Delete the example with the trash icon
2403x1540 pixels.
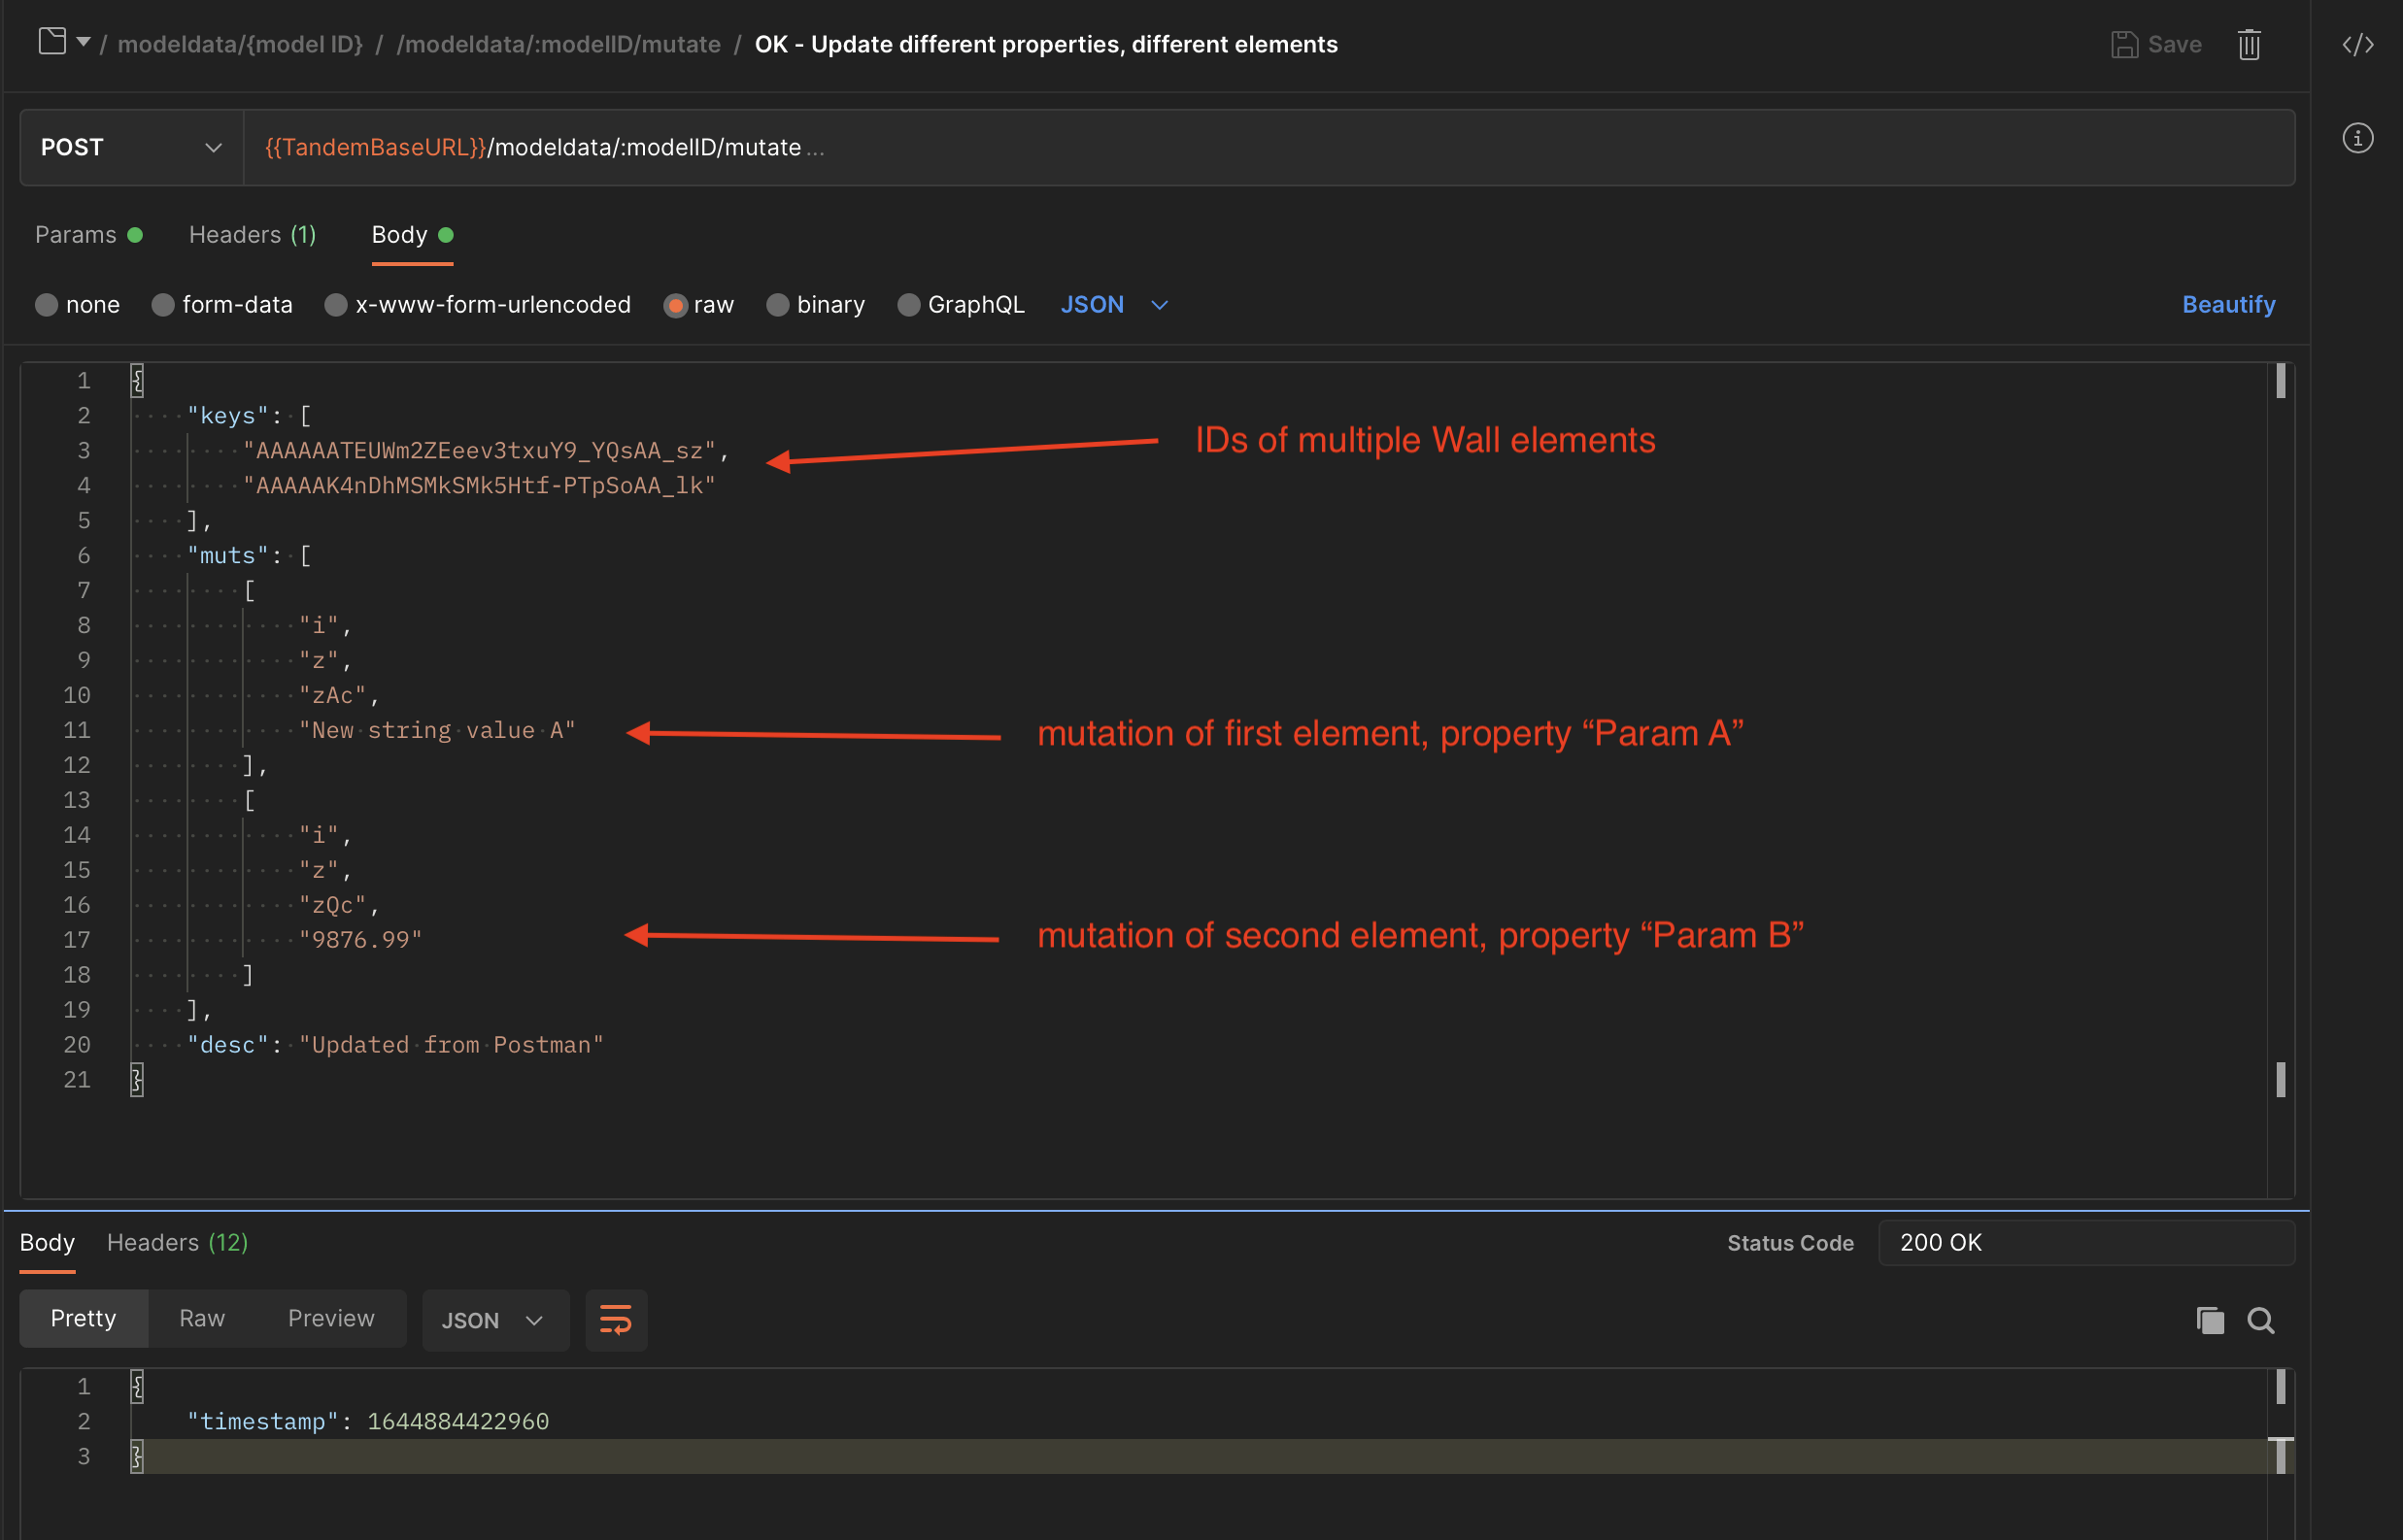(2249, 44)
